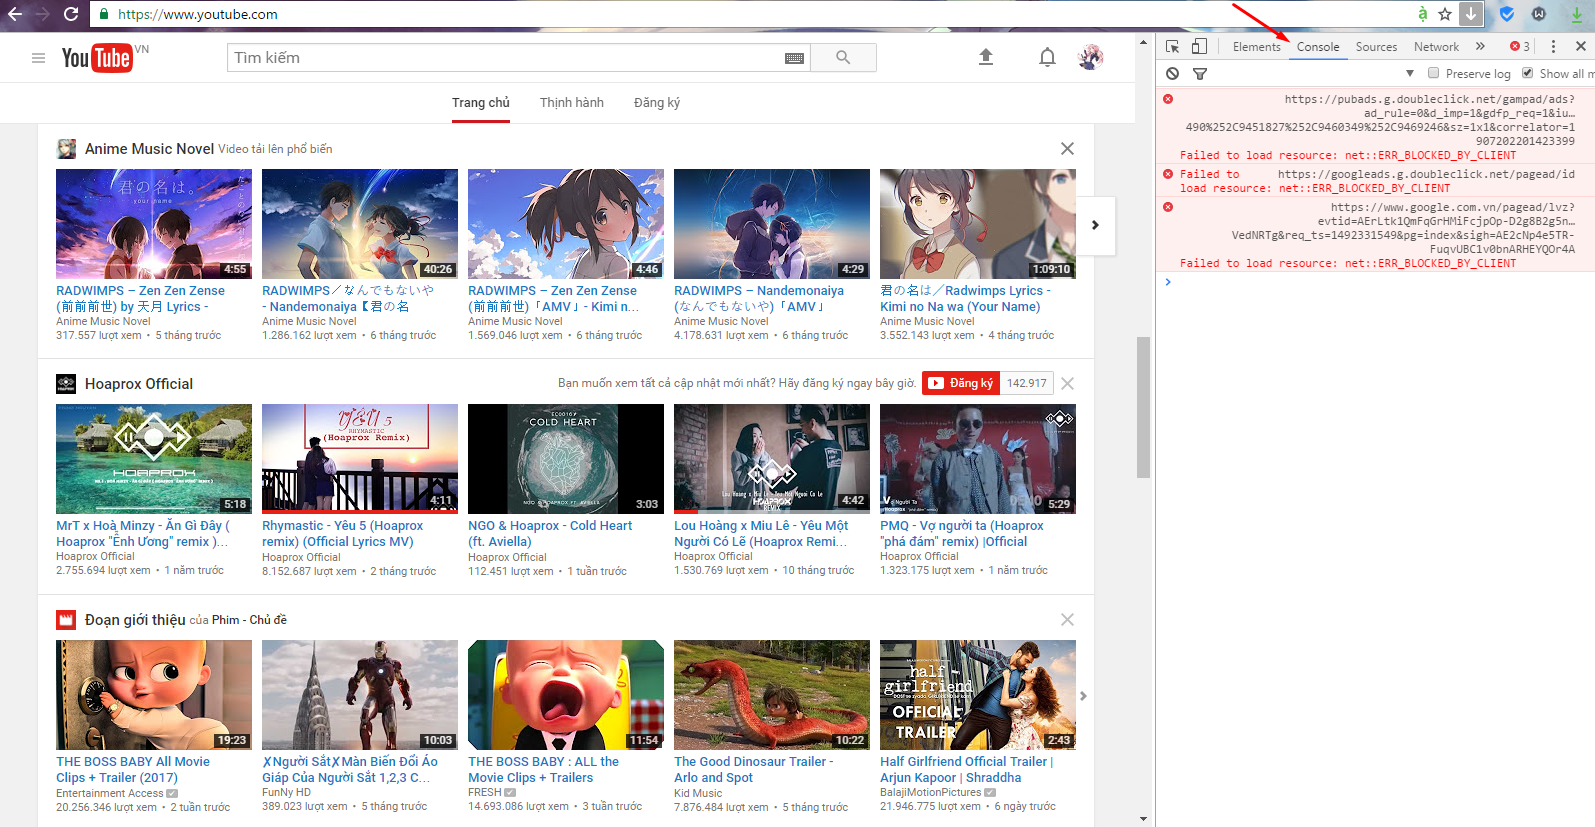Screen dimensions: 1595x827
Task: Subscribe with the red Đăng ký button
Action: (961, 383)
